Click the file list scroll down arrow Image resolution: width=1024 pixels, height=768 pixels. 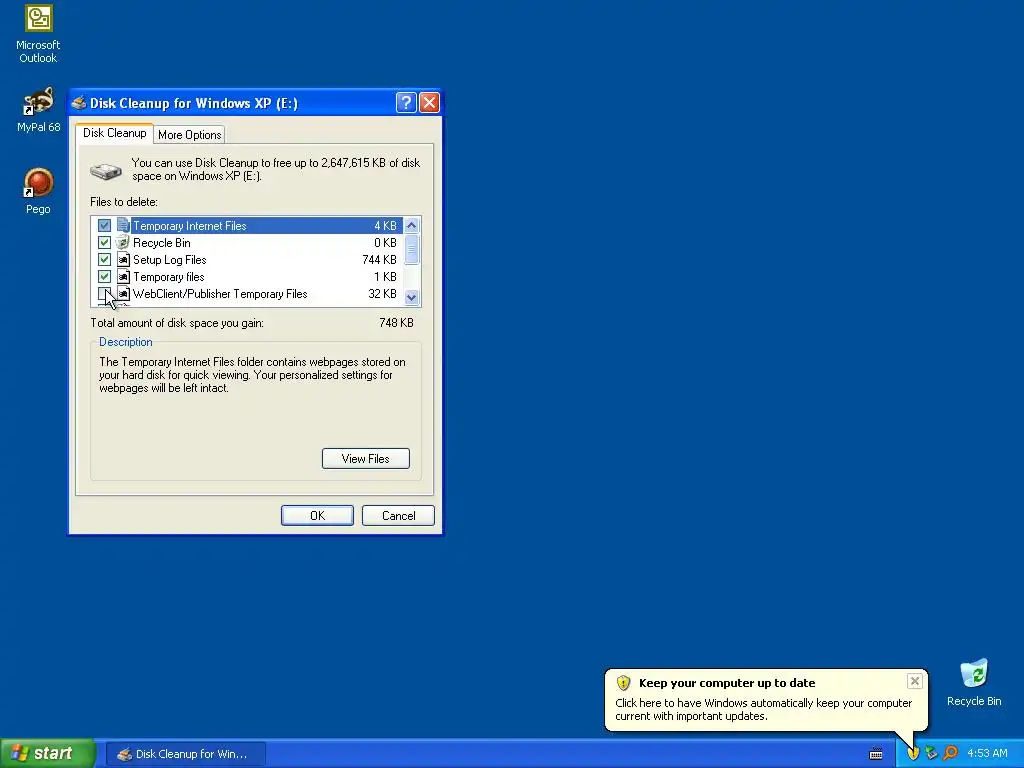coord(411,297)
